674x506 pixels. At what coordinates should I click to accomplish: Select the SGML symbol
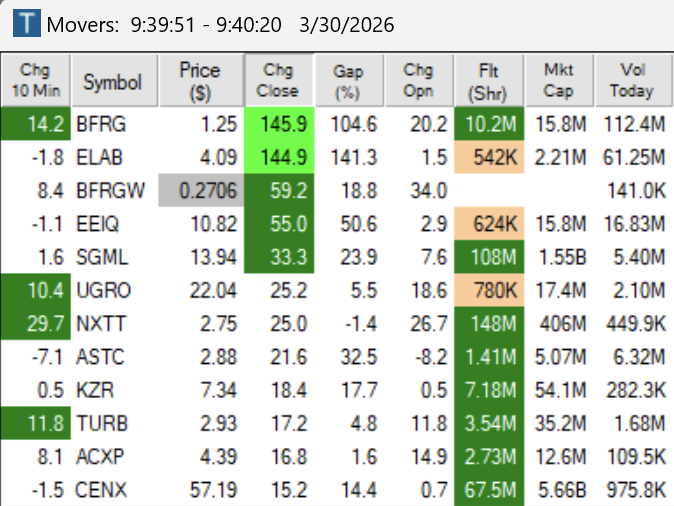(x=102, y=257)
